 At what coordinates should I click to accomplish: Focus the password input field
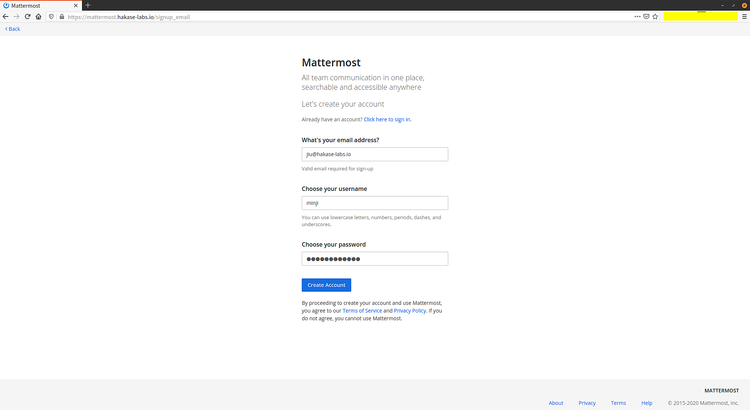tap(375, 259)
